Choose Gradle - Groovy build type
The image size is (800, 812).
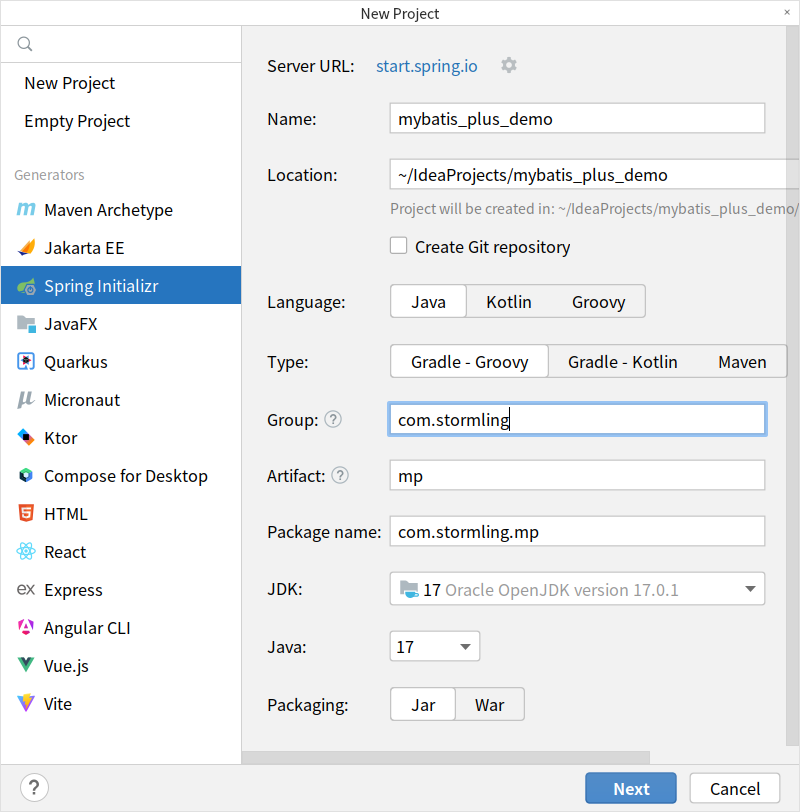[469, 361]
